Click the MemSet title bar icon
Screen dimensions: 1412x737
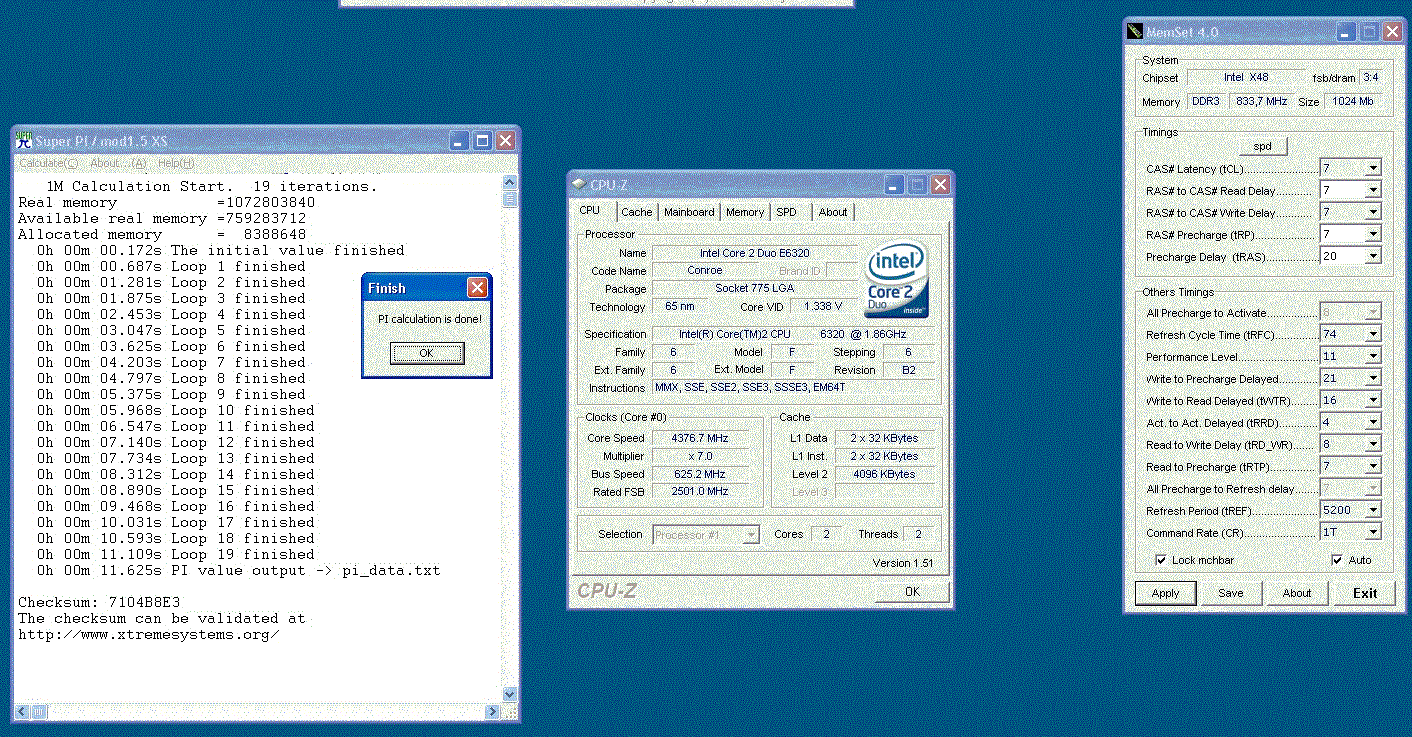pyautogui.click(x=1135, y=32)
